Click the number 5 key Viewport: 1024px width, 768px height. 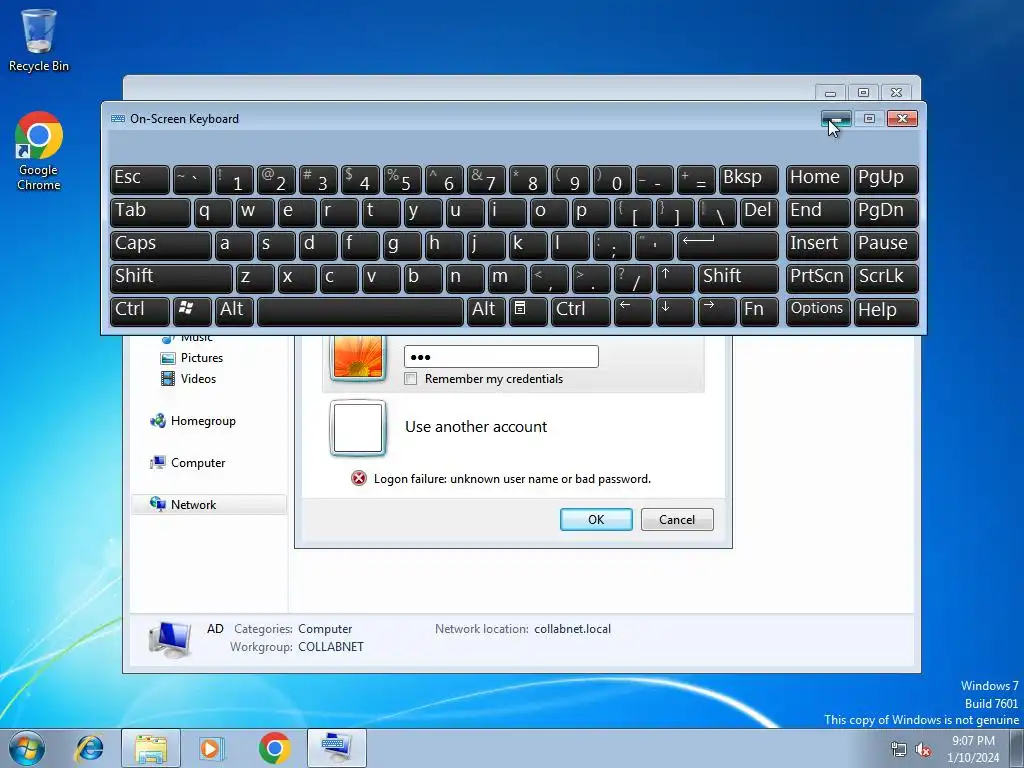tap(402, 180)
